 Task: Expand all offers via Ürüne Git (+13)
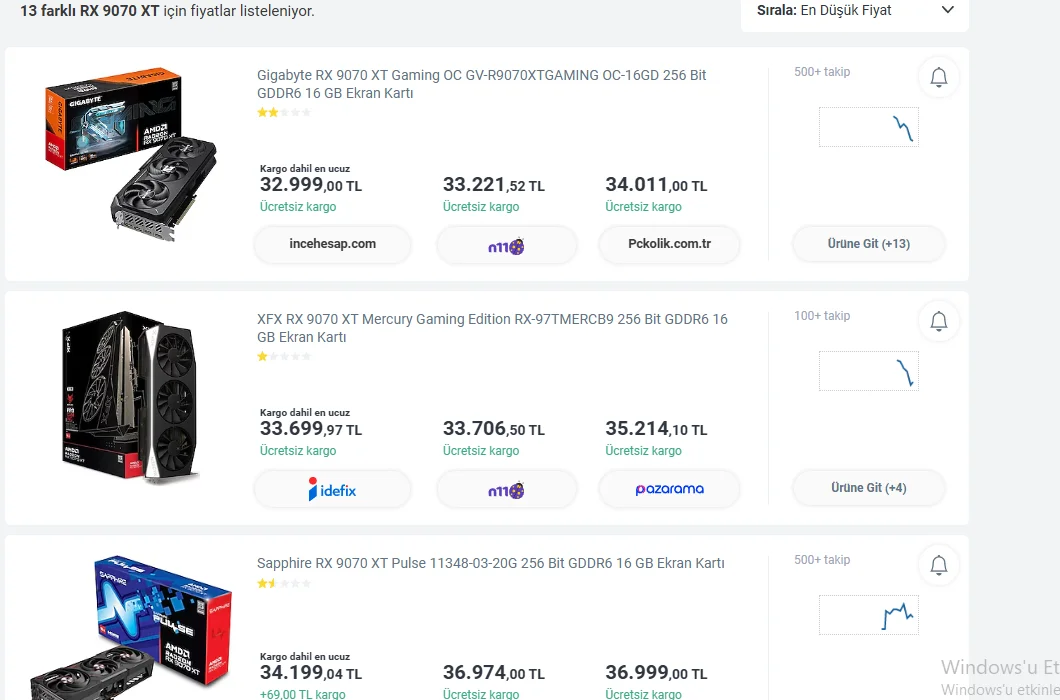coord(868,244)
